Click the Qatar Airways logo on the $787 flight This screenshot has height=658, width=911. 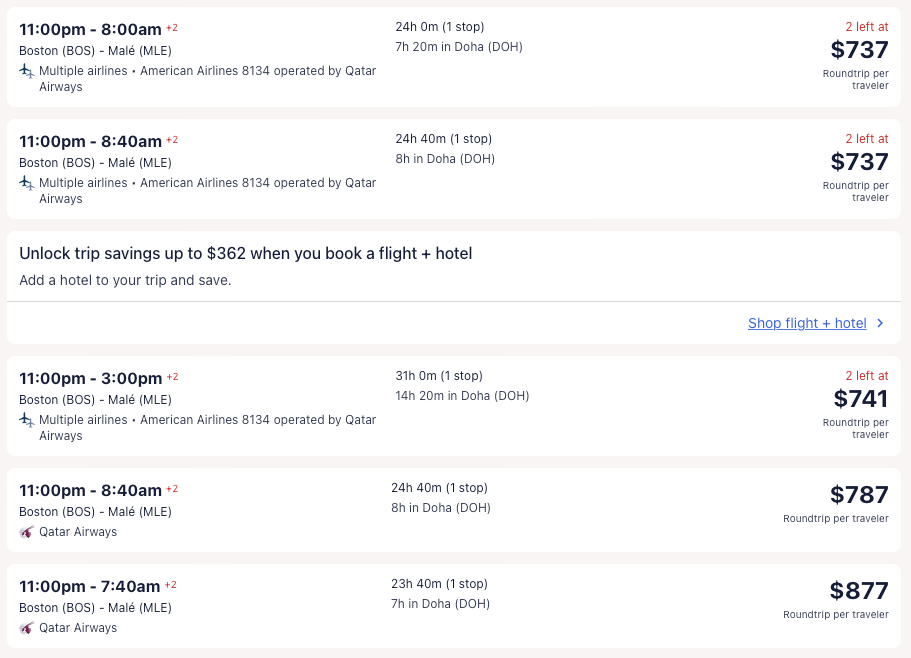coord(27,532)
